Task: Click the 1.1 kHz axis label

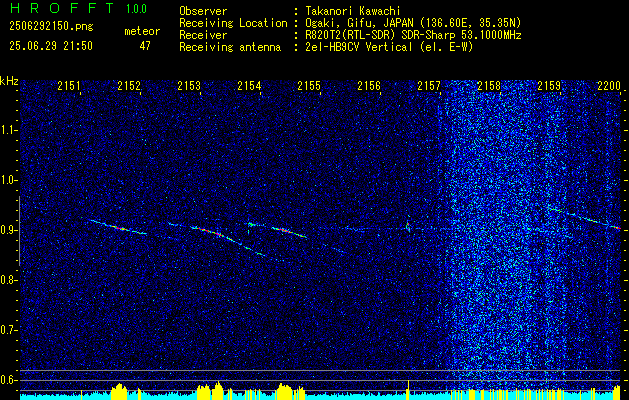Action: [7, 130]
